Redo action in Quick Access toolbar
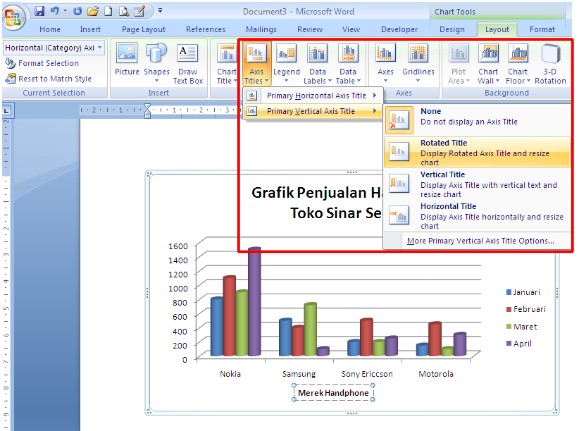 (77, 11)
